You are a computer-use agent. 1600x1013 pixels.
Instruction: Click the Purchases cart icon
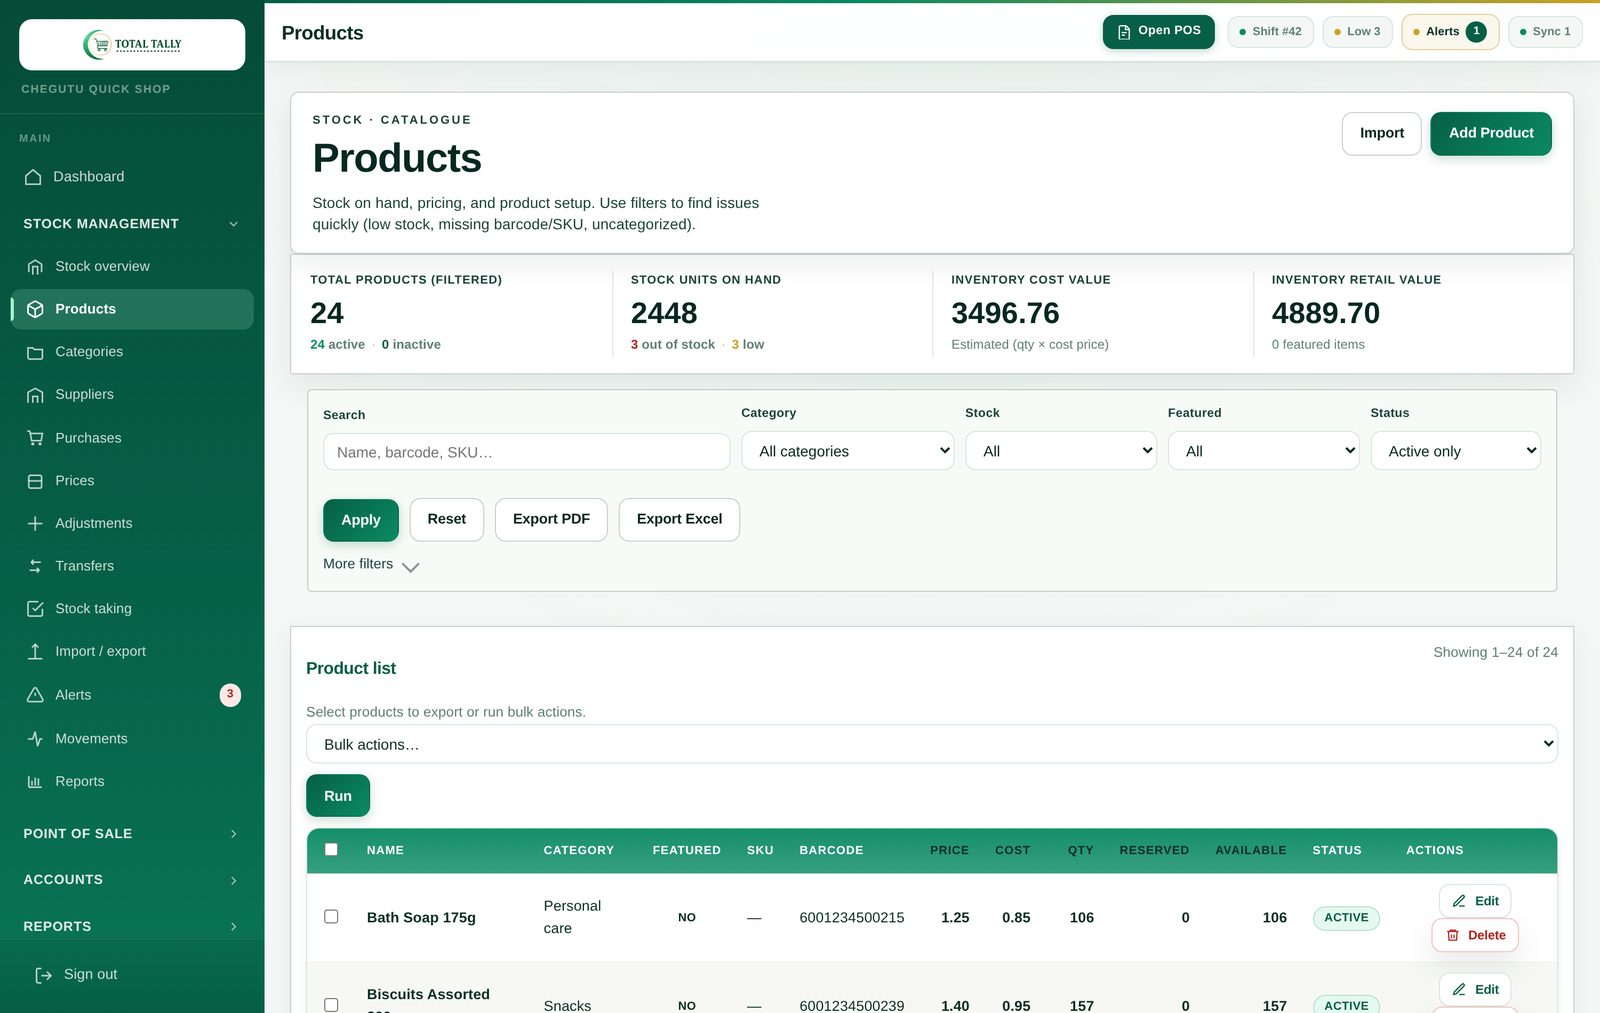tap(35, 438)
